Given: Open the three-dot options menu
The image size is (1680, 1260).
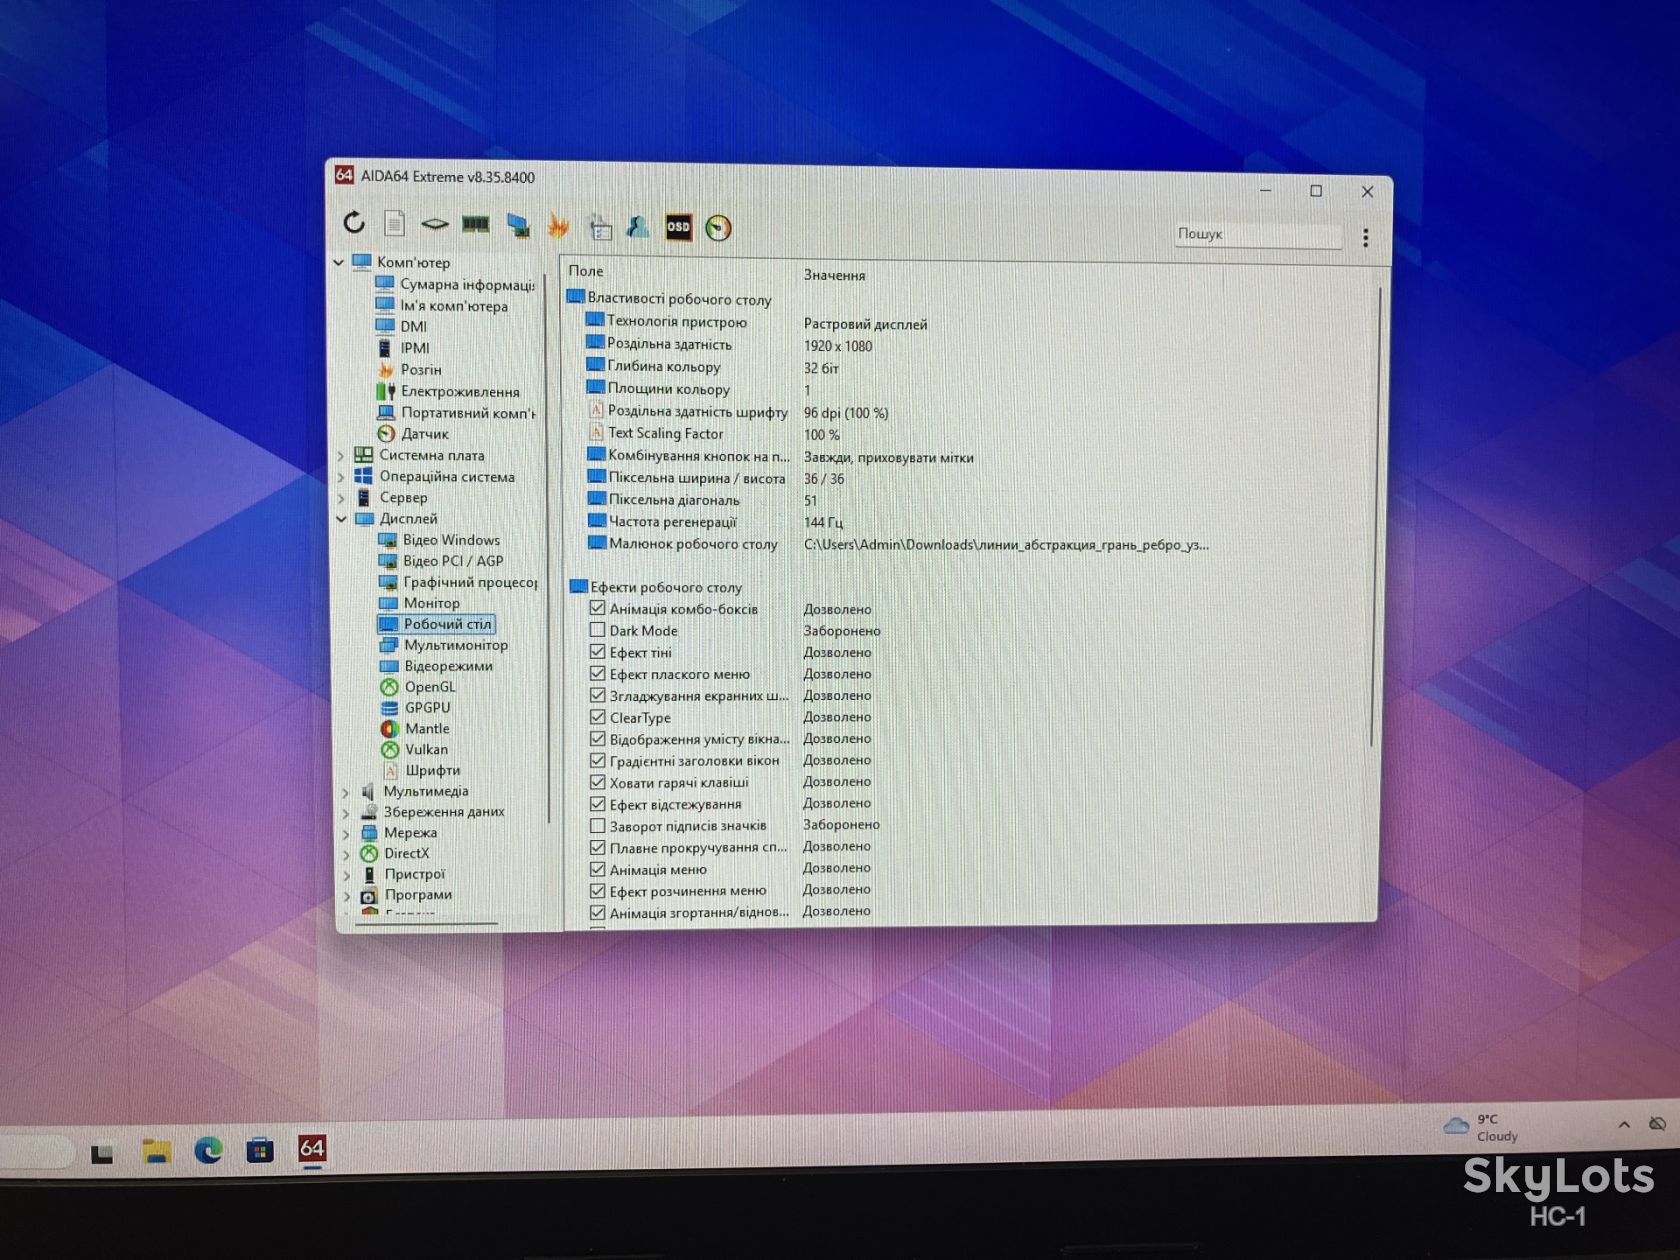Looking at the screenshot, I should pyautogui.click(x=1365, y=238).
